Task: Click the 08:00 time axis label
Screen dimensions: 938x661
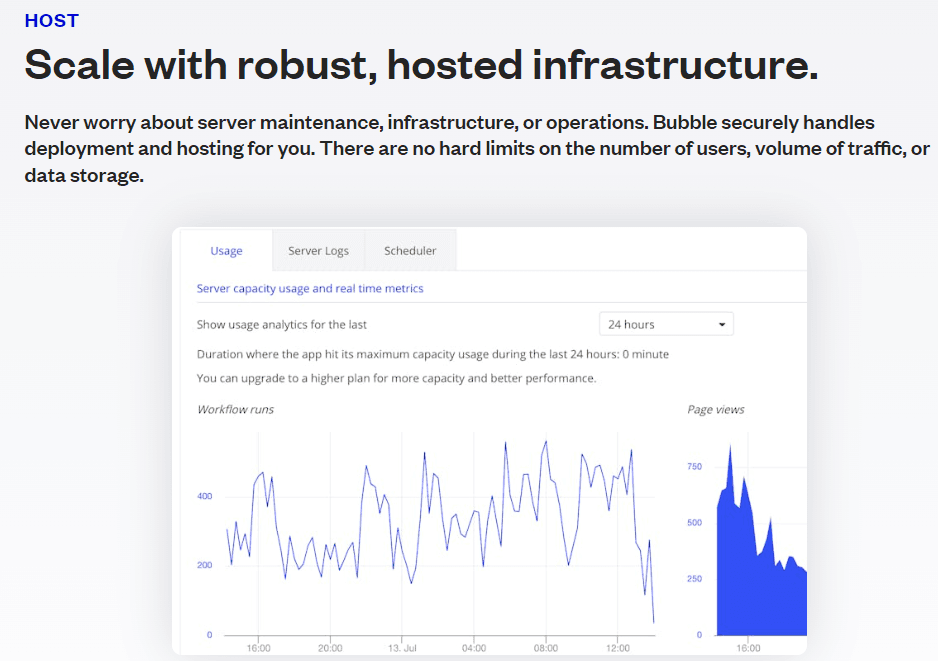Action: [546, 648]
